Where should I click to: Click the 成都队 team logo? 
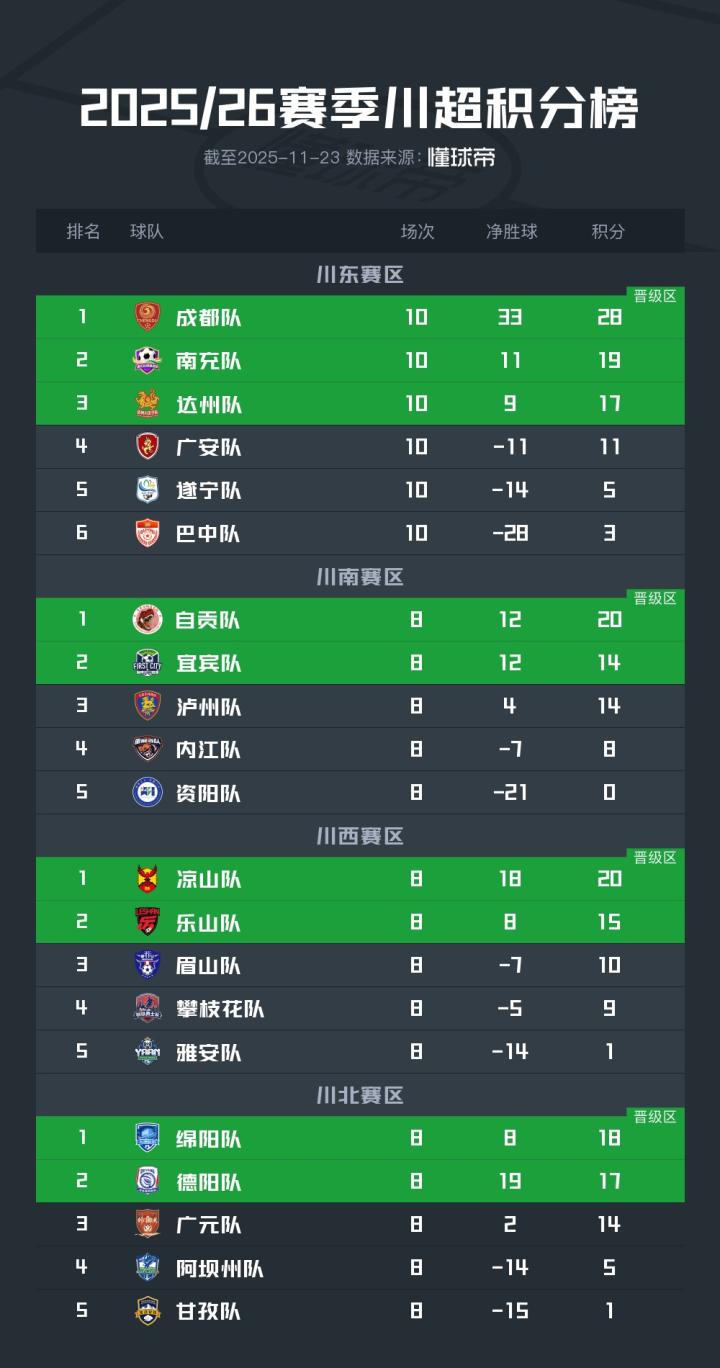(x=148, y=317)
